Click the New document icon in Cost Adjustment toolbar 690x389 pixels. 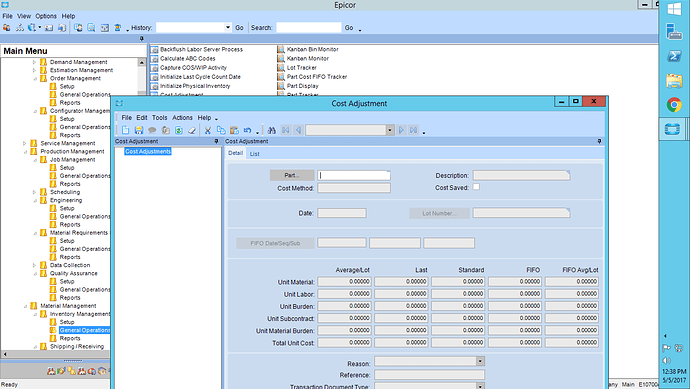tap(125, 130)
